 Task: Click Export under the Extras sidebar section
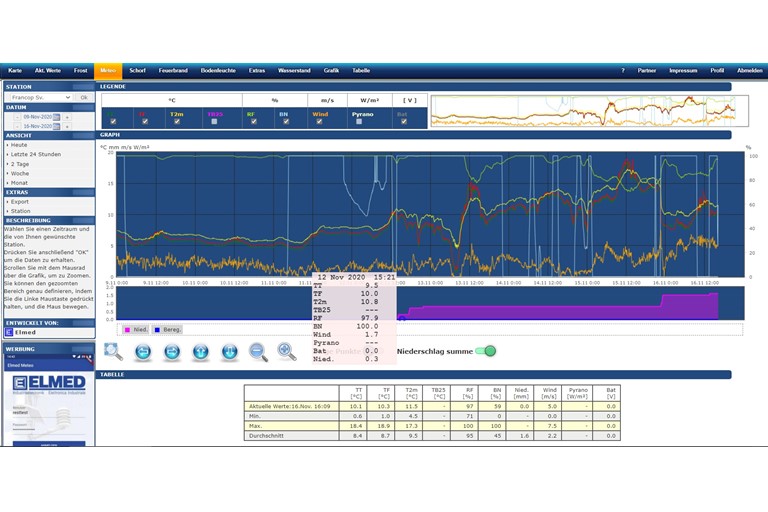point(20,202)
